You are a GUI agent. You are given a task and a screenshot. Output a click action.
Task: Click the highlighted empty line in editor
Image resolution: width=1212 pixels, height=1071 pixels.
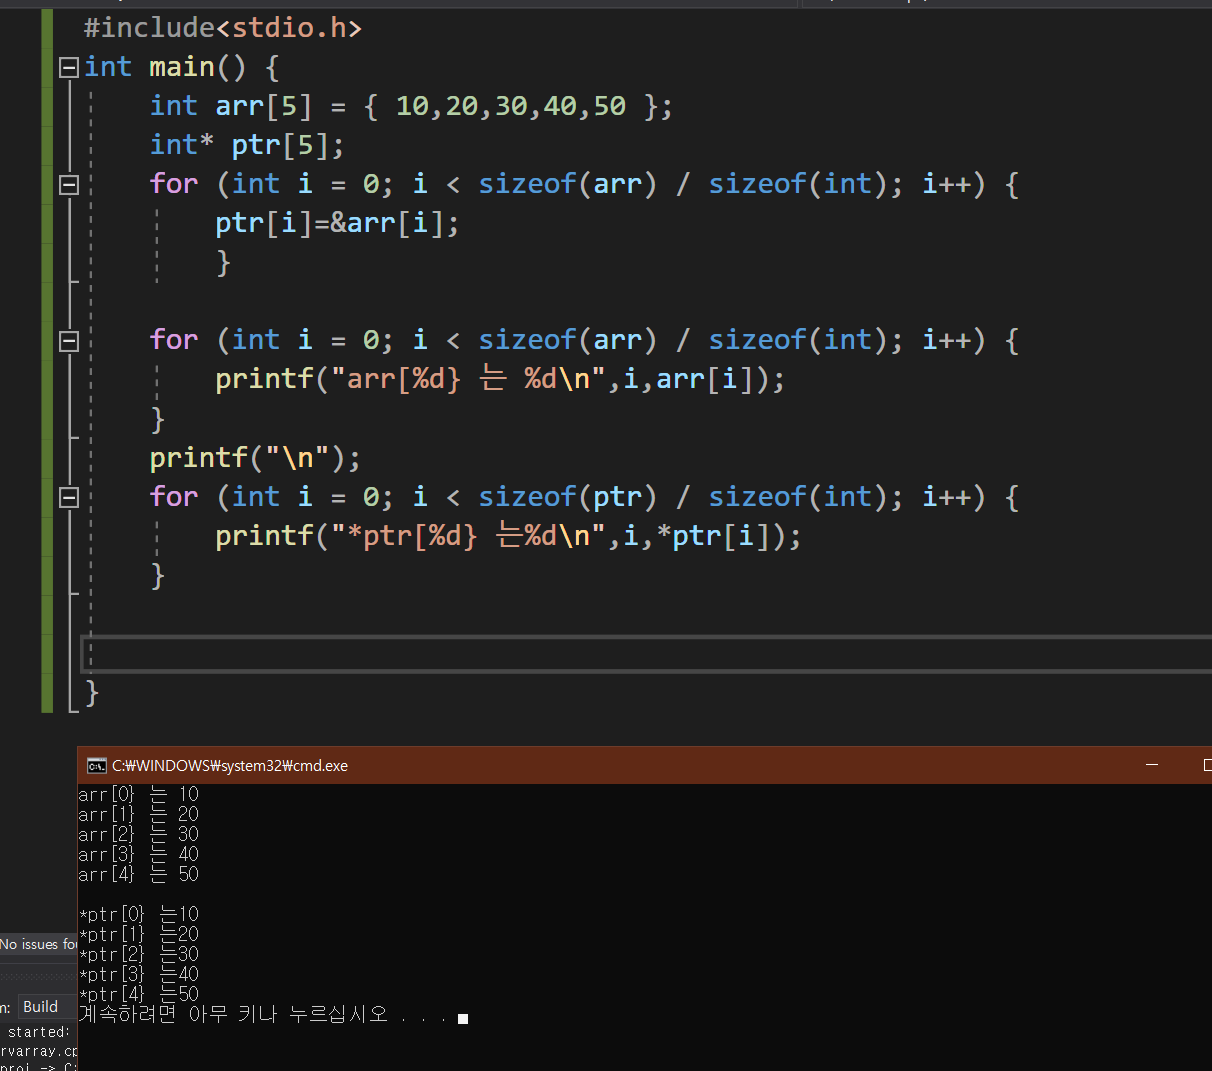[646, 654]
